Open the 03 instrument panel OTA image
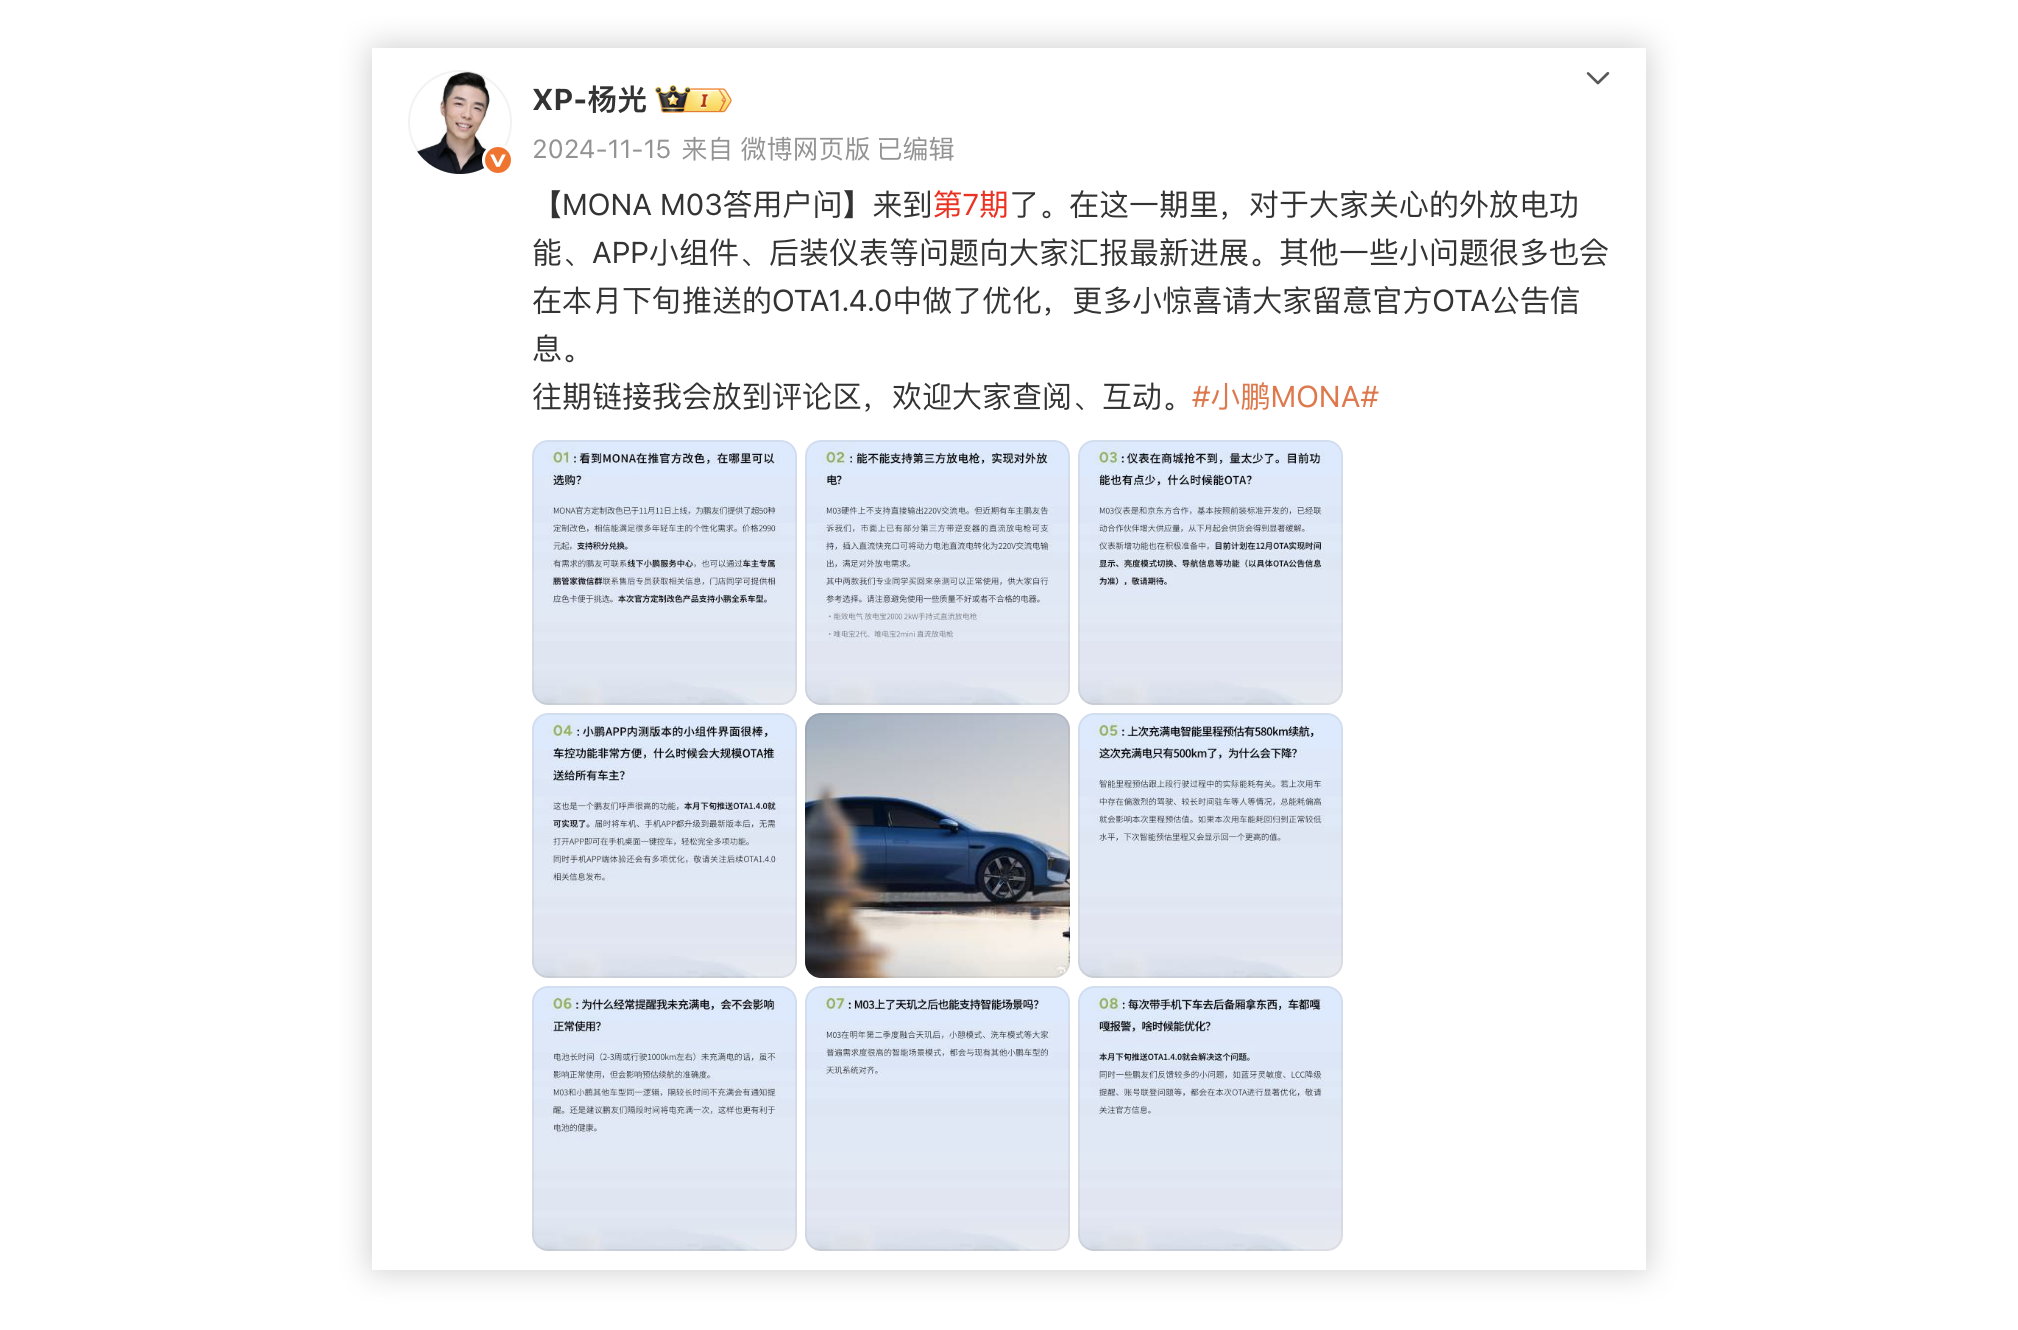 click(x=1210, y=572)
